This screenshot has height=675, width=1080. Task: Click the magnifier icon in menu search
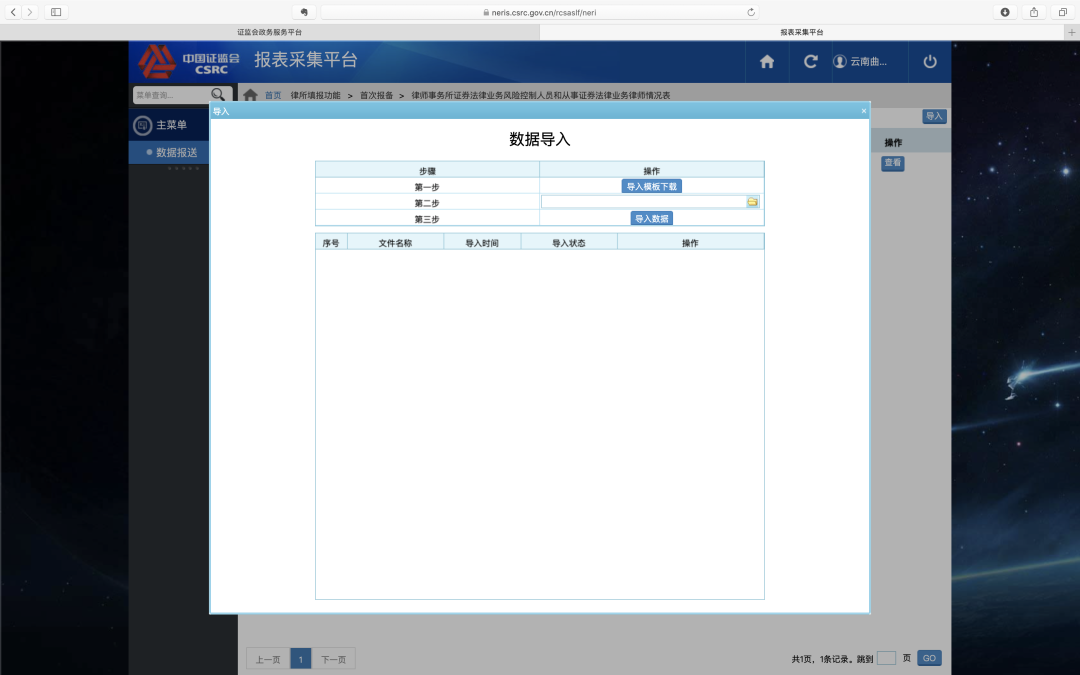point(218,94)
